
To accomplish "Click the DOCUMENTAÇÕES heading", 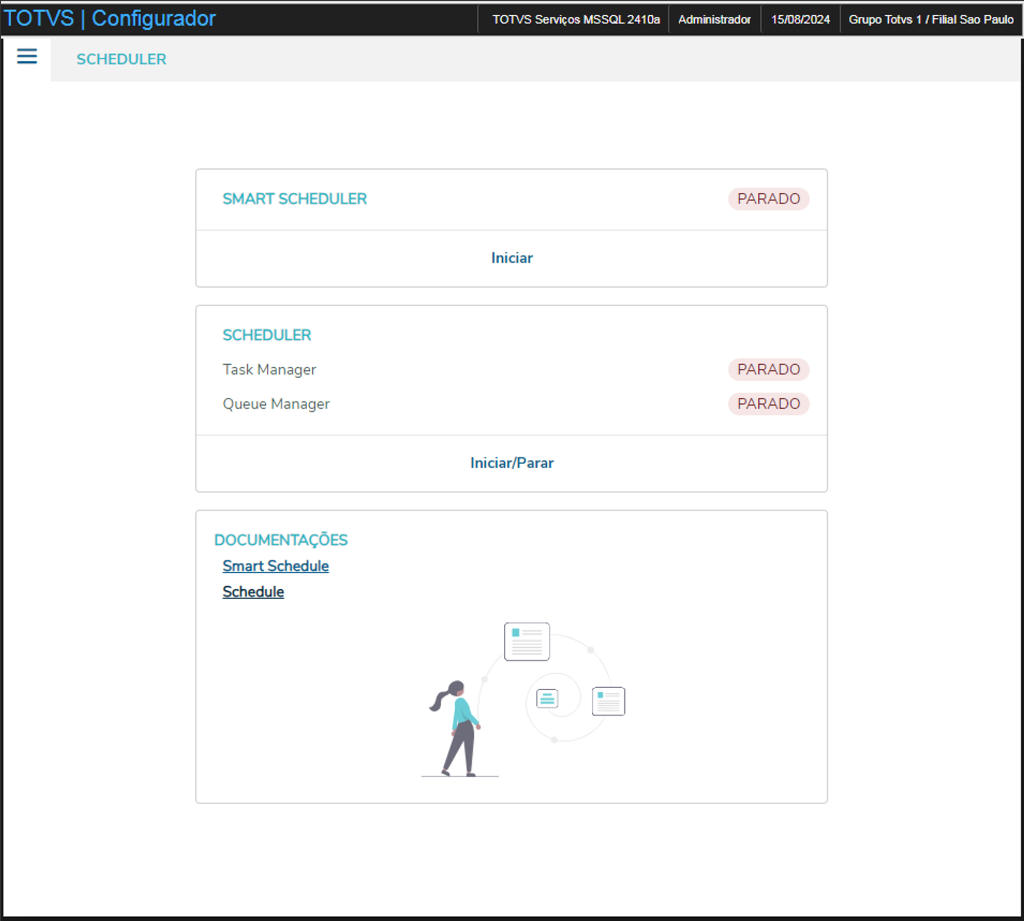I will click(281, 540).
